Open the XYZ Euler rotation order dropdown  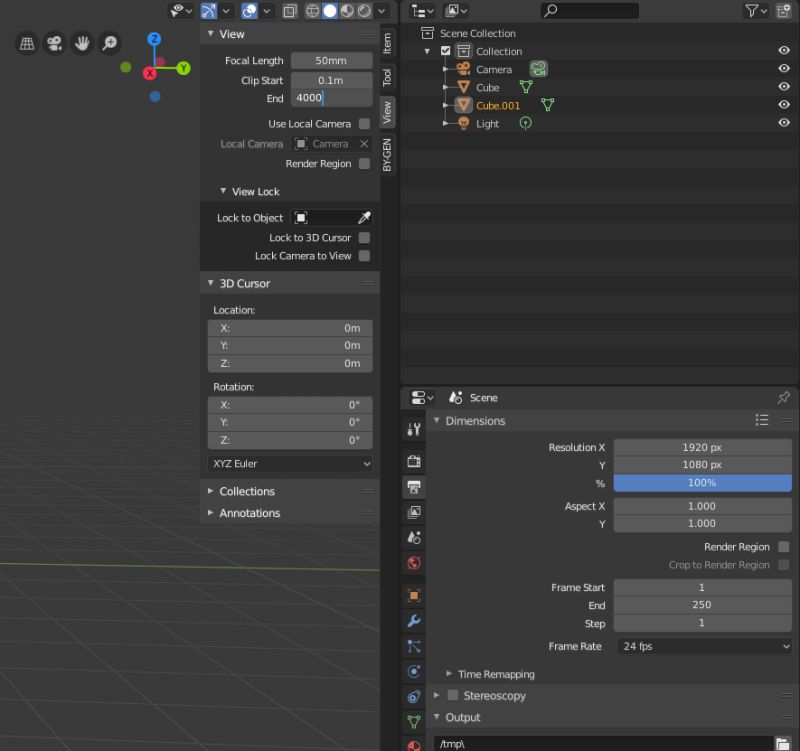coord(289,463)
